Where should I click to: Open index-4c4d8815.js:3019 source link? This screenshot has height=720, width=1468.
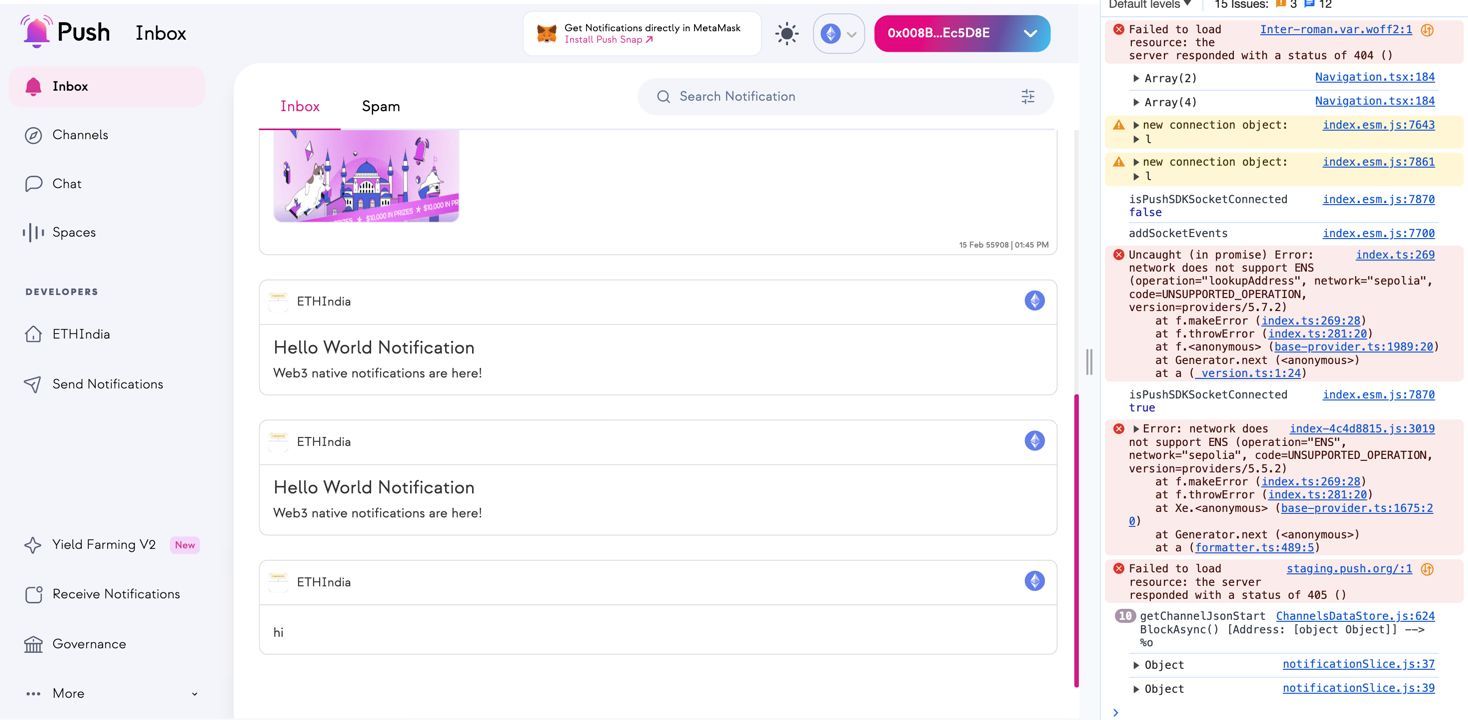coord(1362,429)
